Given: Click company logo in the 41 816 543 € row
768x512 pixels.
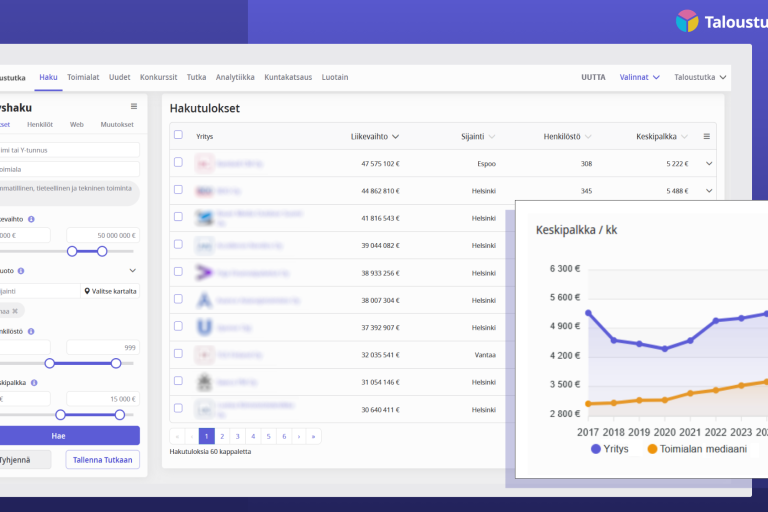Looking at the screenshot, I should click(204, 218).
